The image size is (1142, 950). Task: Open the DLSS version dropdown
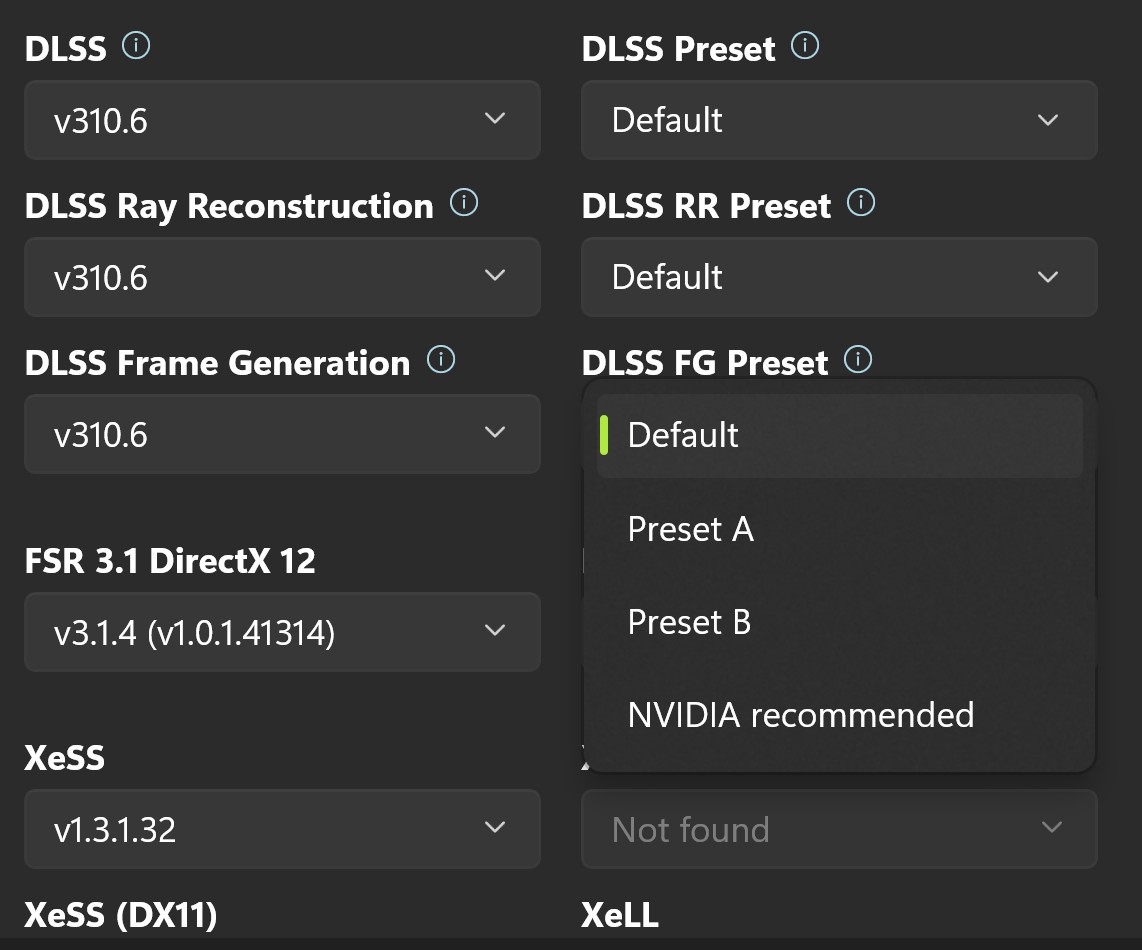[x=283, y=120]
